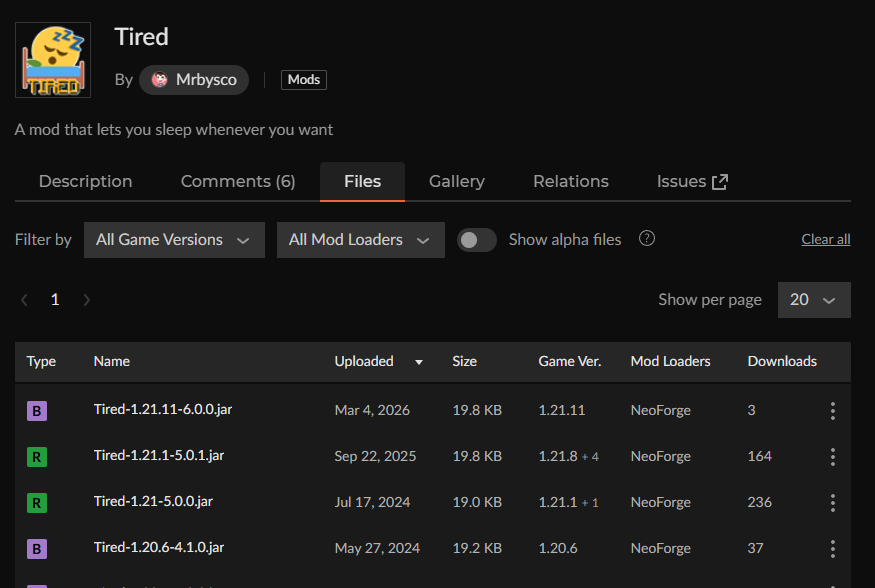Go to next page arrow
Viewport: 875px width, 588px height.
[87, 300]
